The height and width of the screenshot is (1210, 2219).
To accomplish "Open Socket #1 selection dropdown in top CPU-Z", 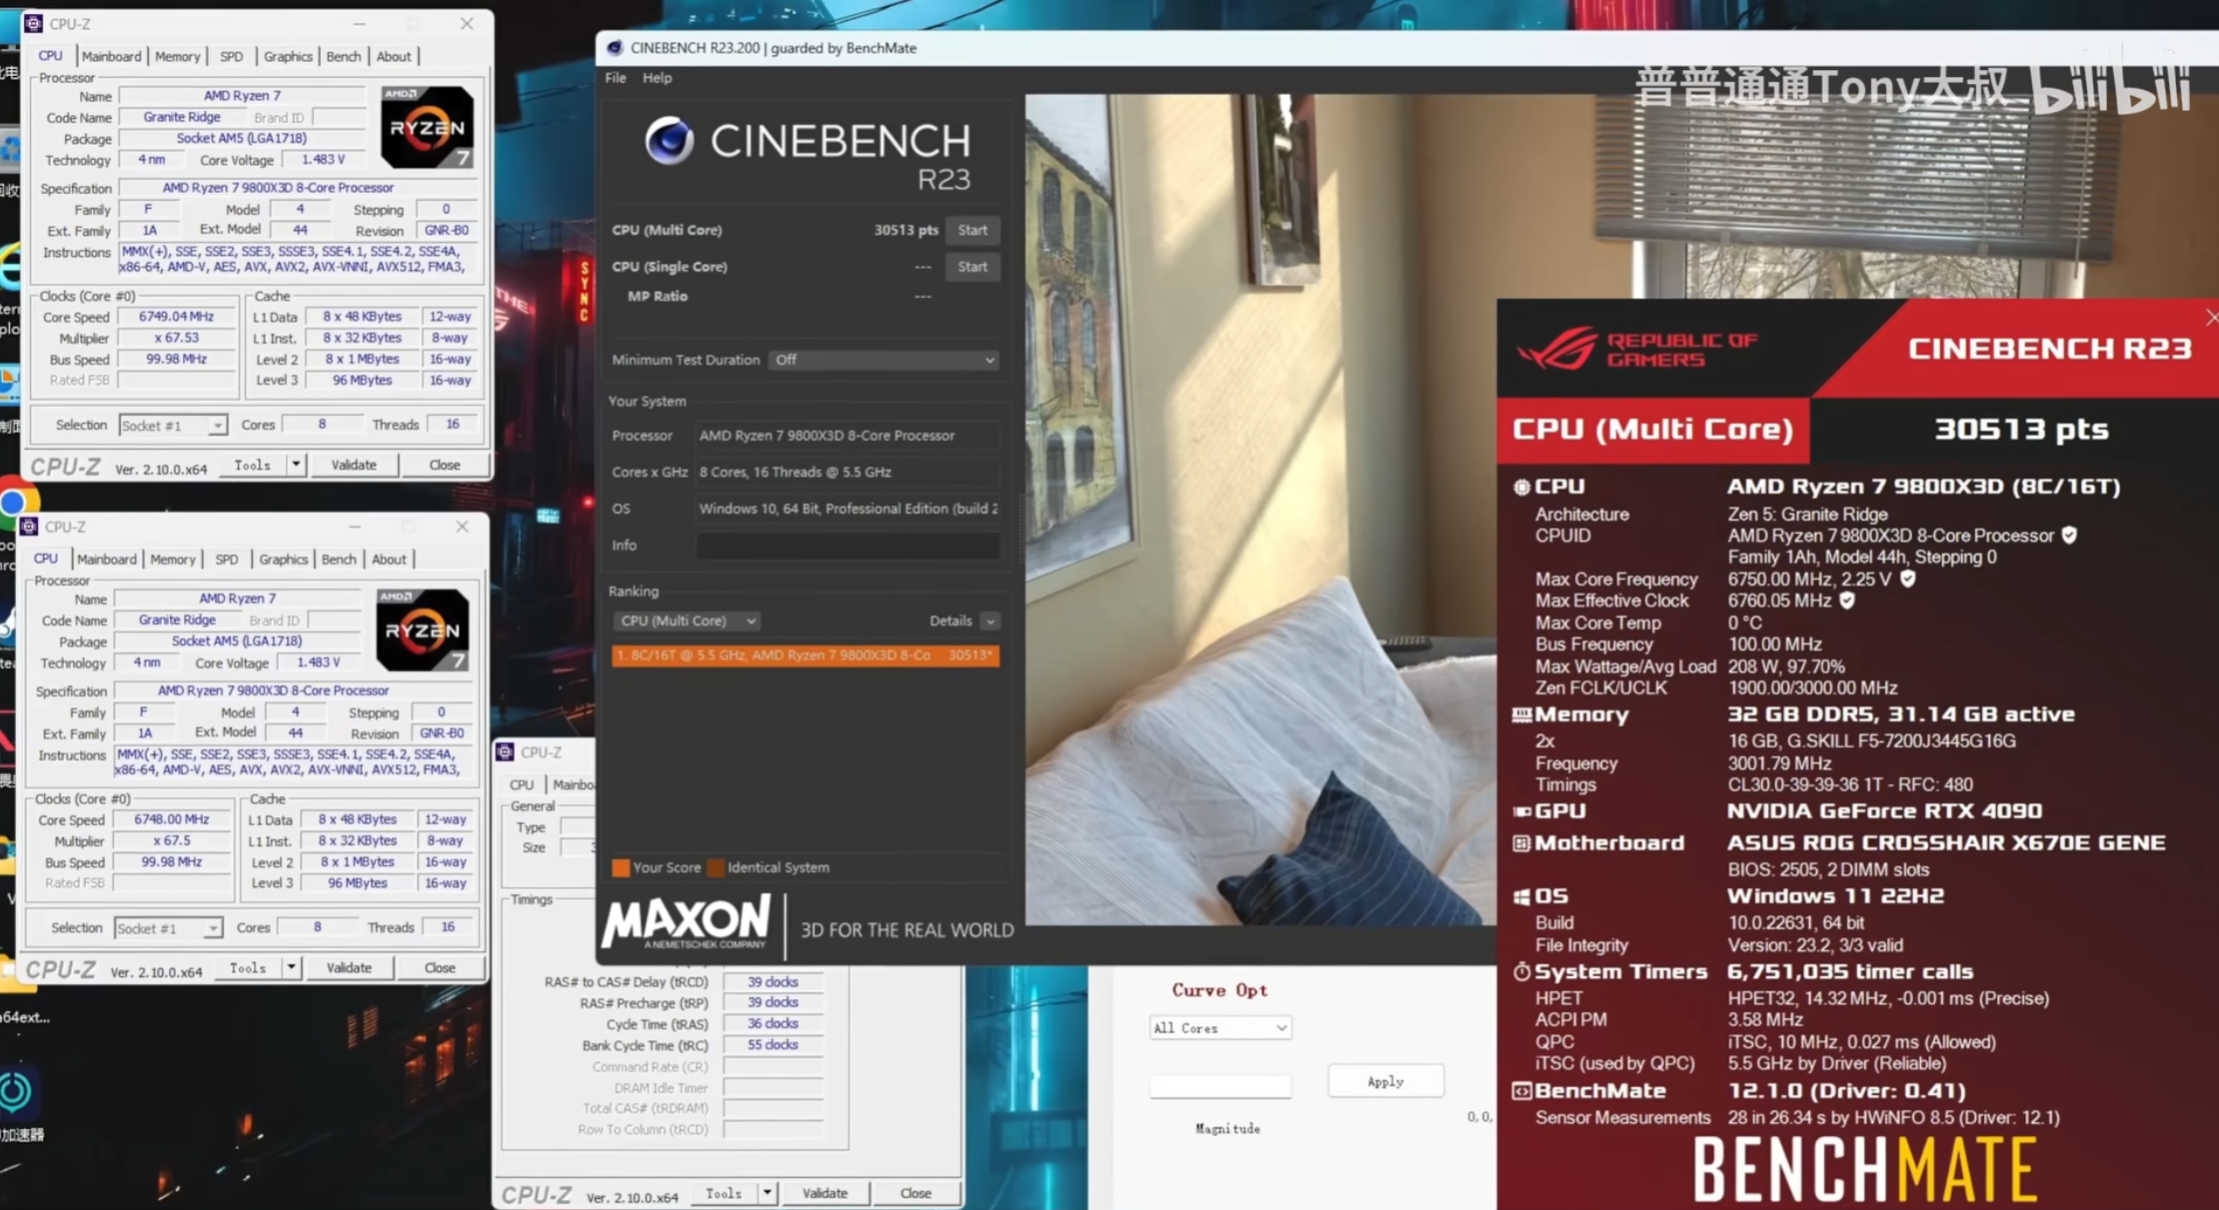I will [173, 426].
